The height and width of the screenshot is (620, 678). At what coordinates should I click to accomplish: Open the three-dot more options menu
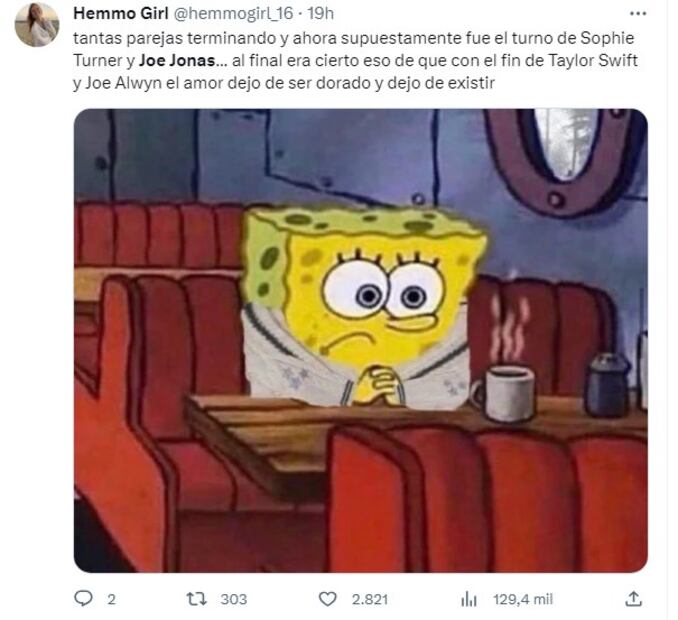click(x=638, y=14)
